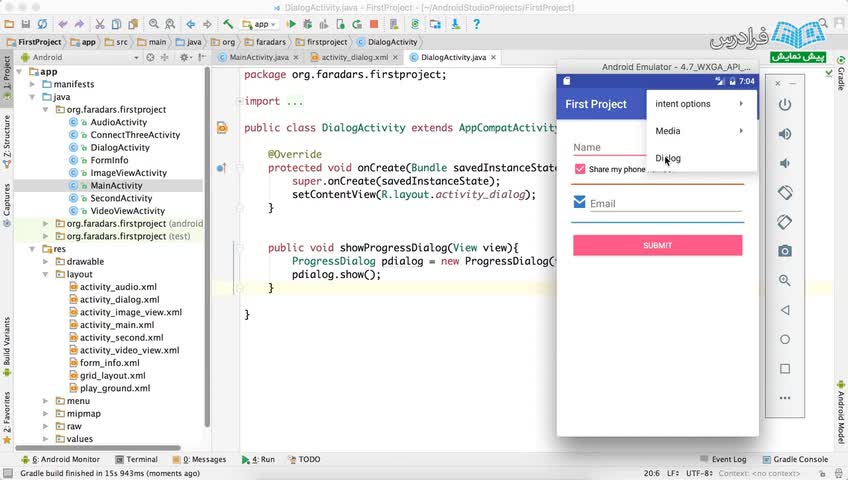848x480 pixels.
Task: Collapse the layout folder node
Action: 46,274
